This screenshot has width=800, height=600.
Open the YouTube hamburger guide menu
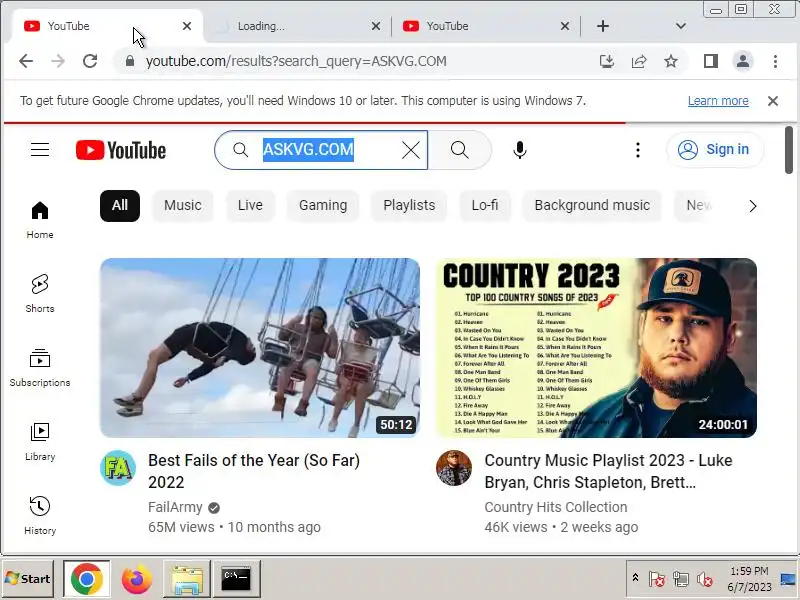pyautogui.click(x=40, y=150)
